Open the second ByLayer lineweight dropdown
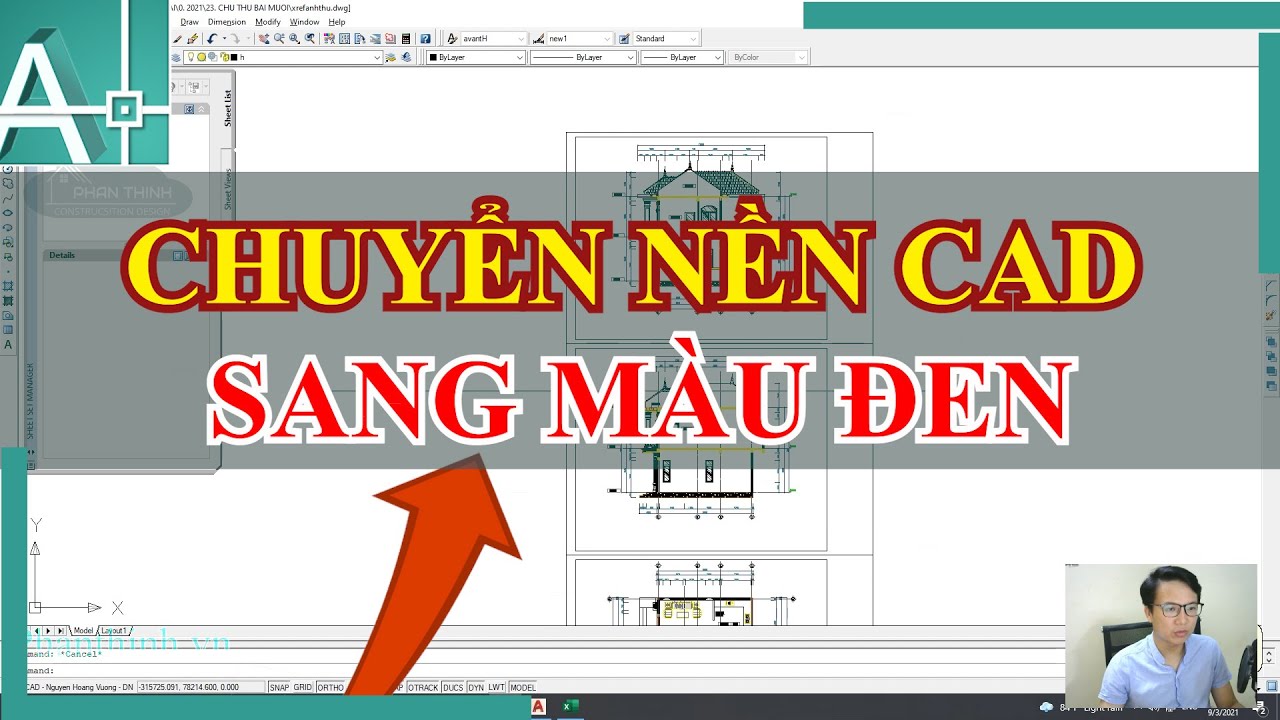 click(681, 57)
